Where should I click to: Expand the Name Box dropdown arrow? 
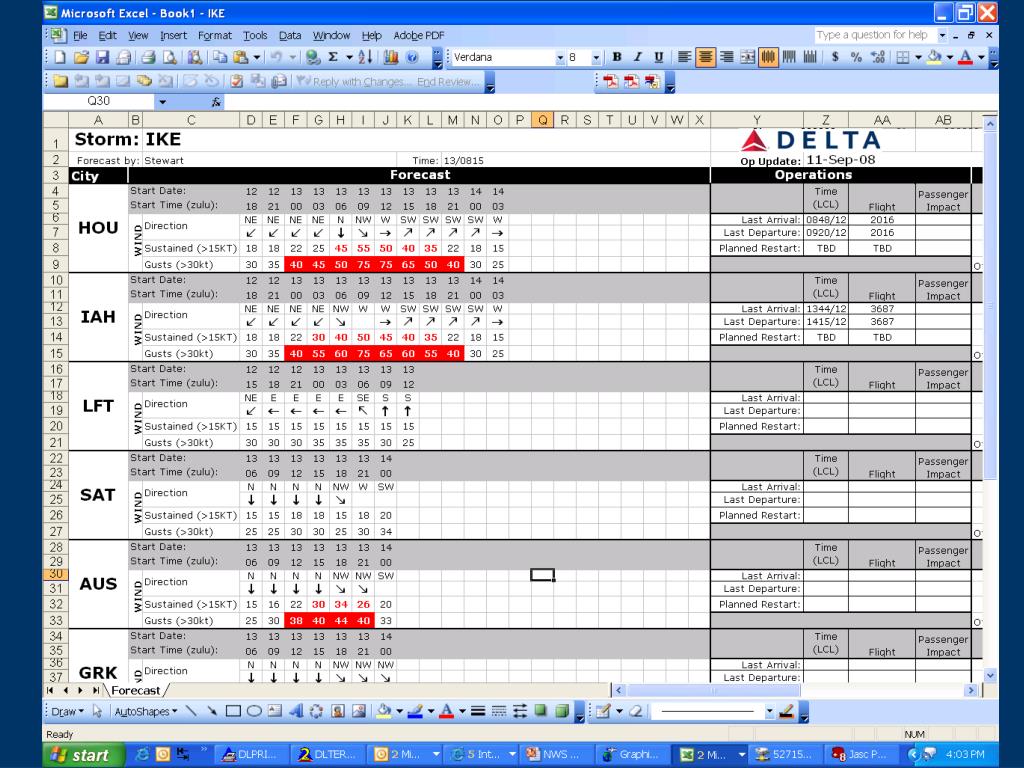(163, 102)
